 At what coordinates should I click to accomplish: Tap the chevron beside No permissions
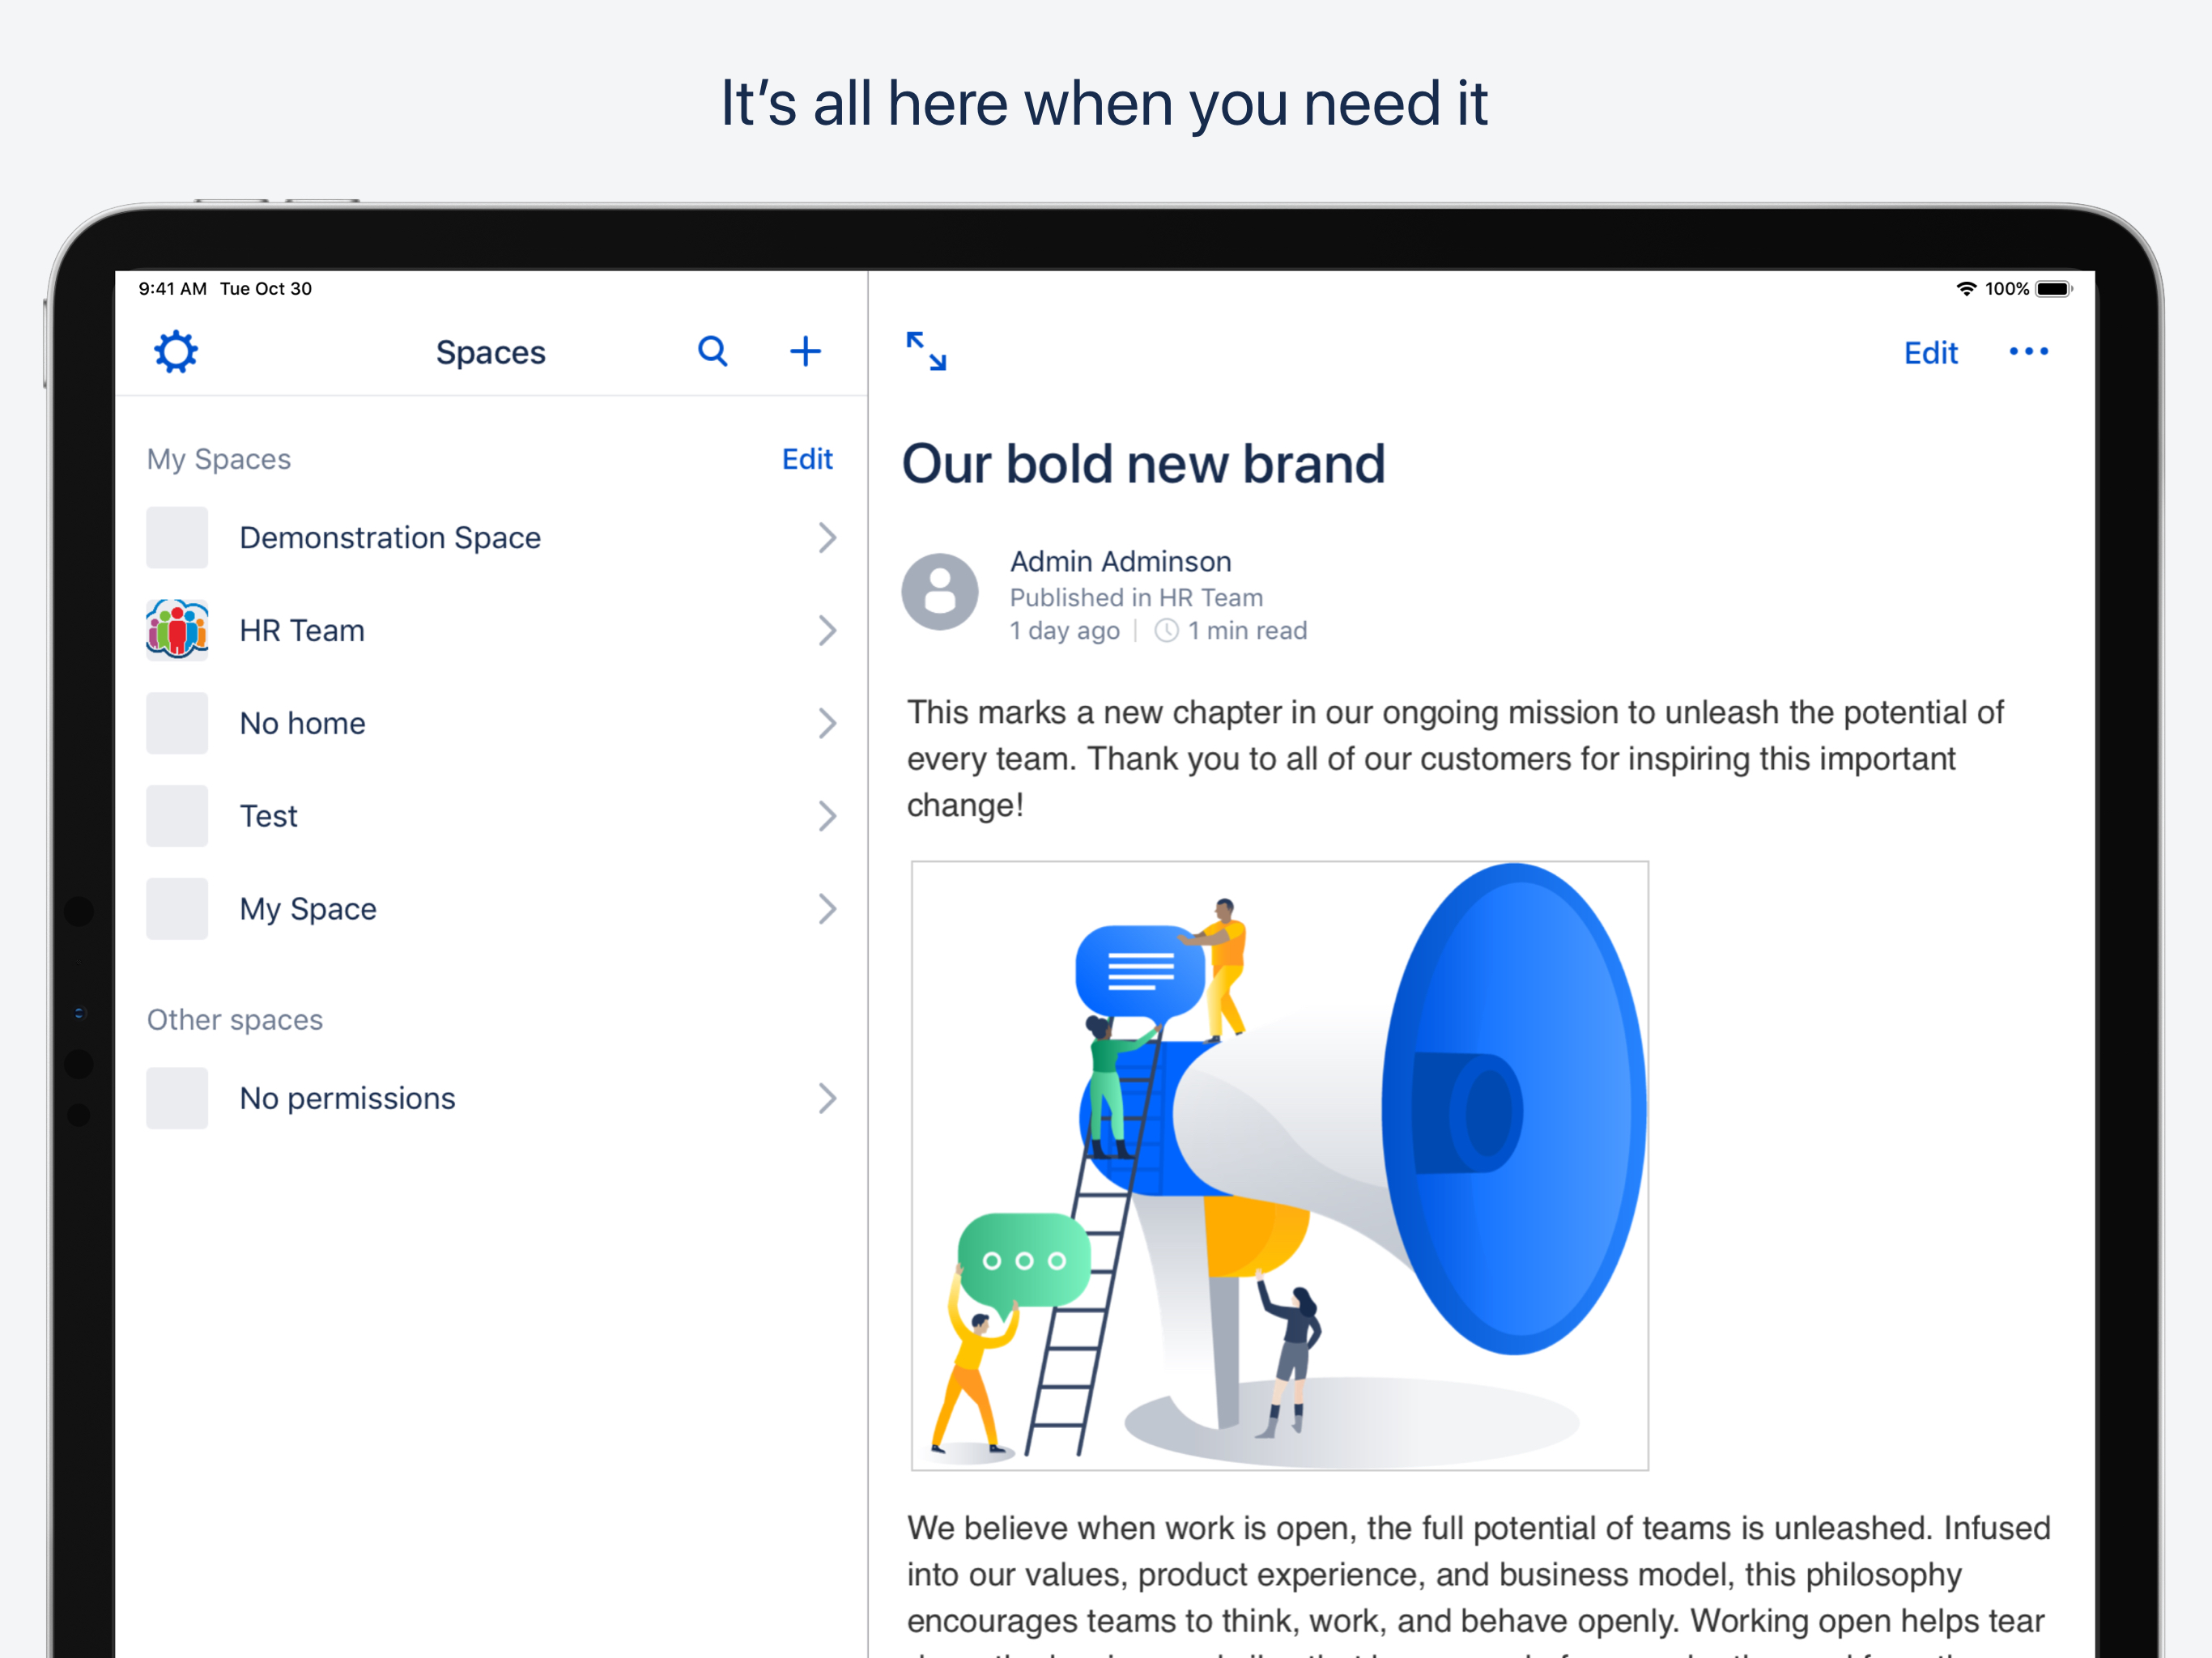point(827,1098)
